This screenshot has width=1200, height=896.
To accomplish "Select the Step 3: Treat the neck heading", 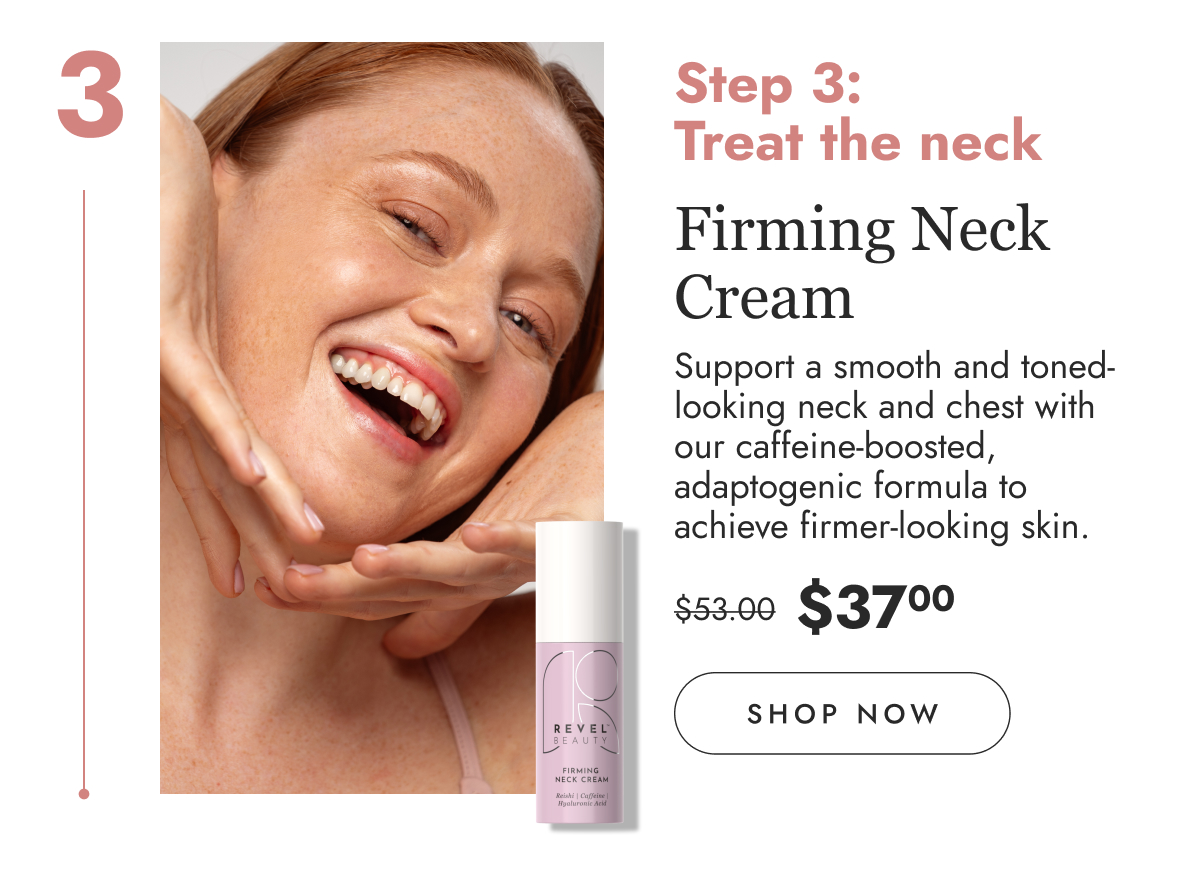I will (858, 112).
